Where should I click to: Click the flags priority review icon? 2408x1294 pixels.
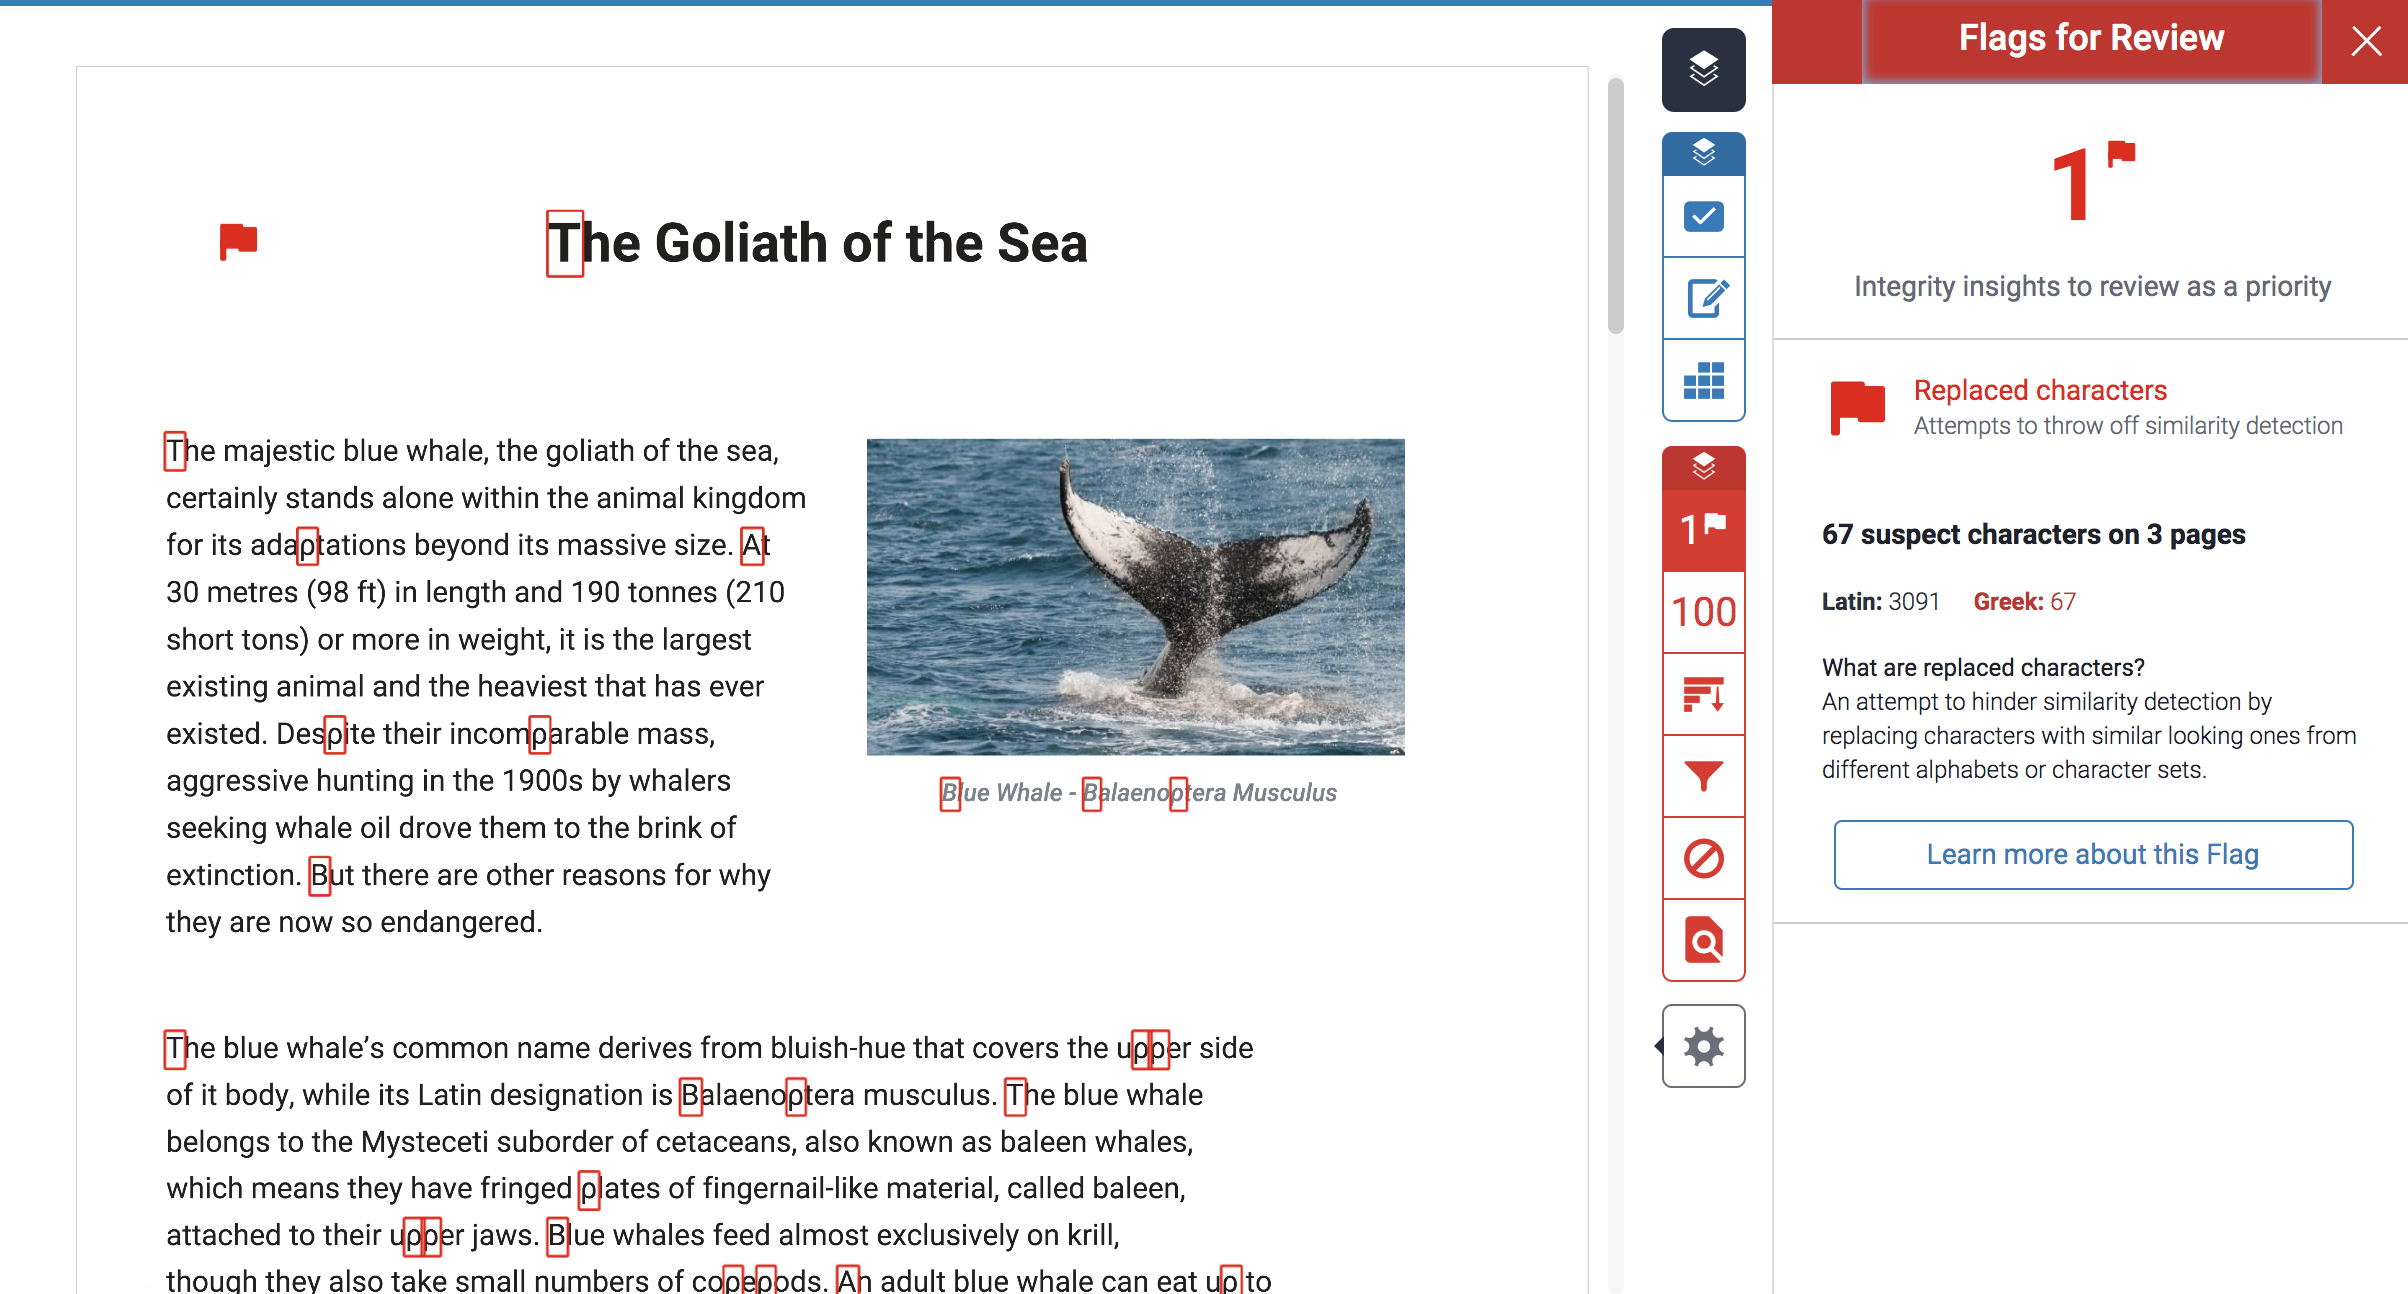pos(1700,527)
